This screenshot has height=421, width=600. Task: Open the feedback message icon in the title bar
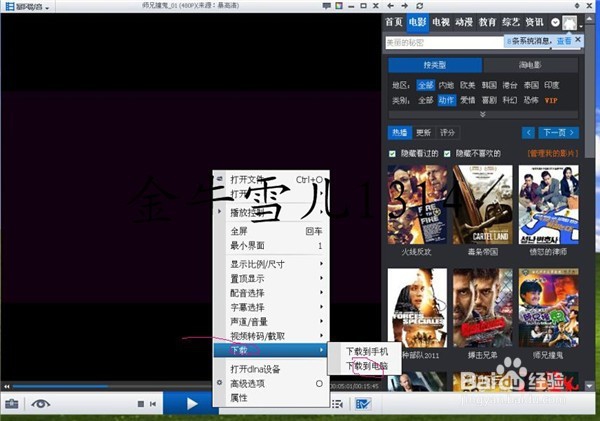[326, 6]
